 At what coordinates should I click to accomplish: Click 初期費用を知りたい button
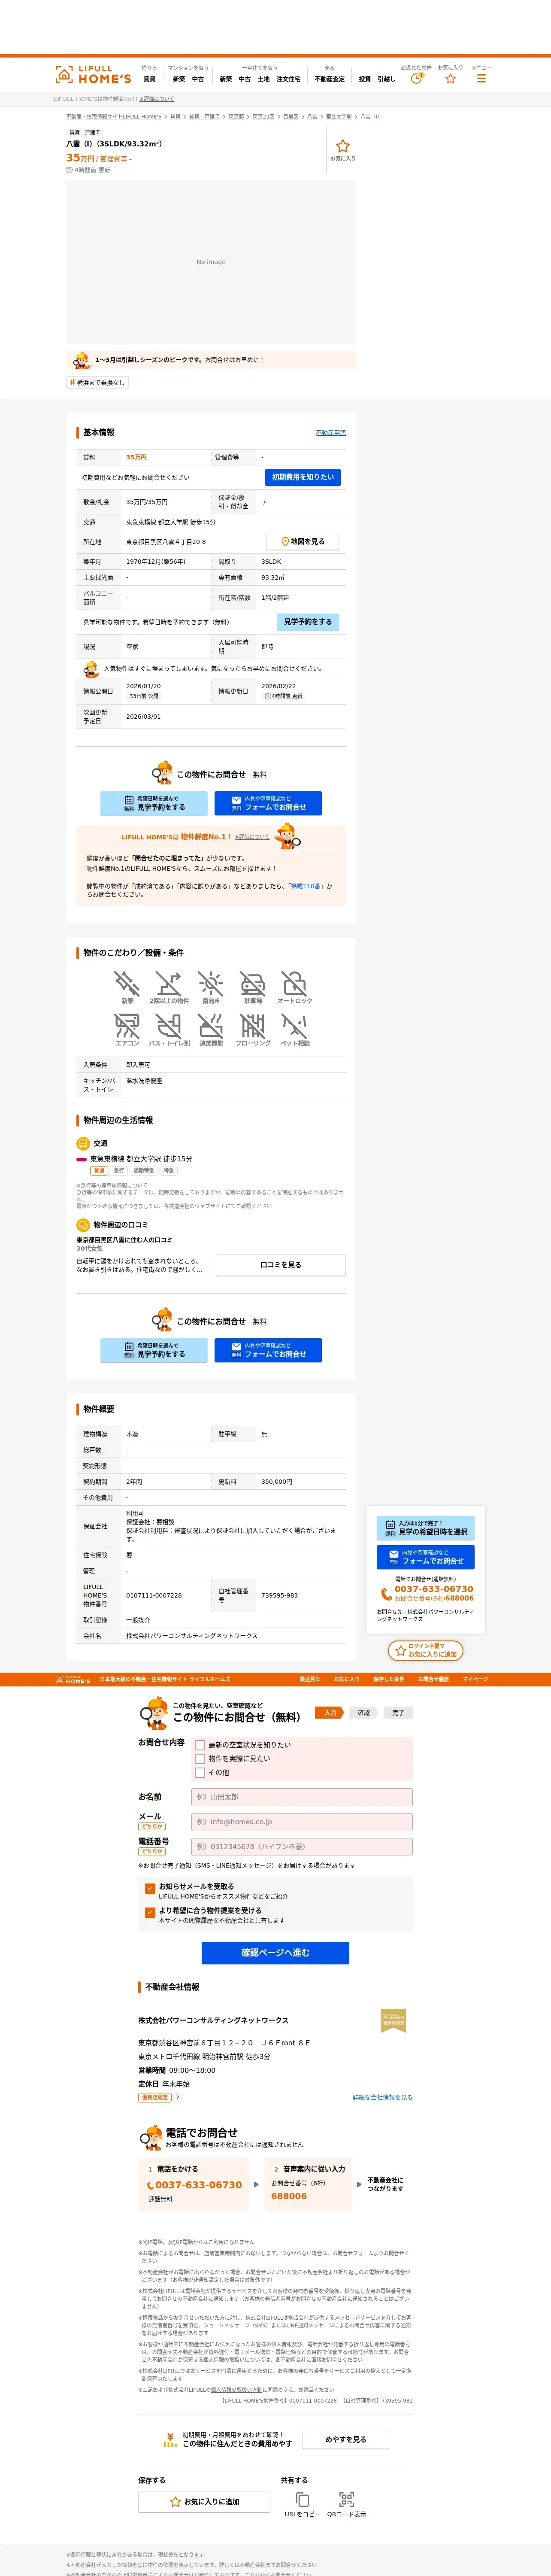tap(302, 477)
